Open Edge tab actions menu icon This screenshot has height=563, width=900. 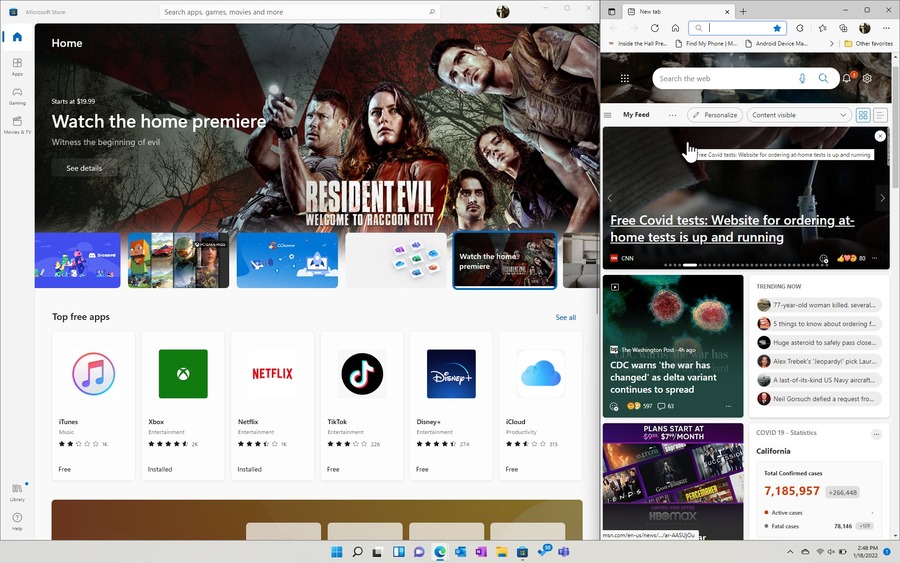click(x=611, y=11)
